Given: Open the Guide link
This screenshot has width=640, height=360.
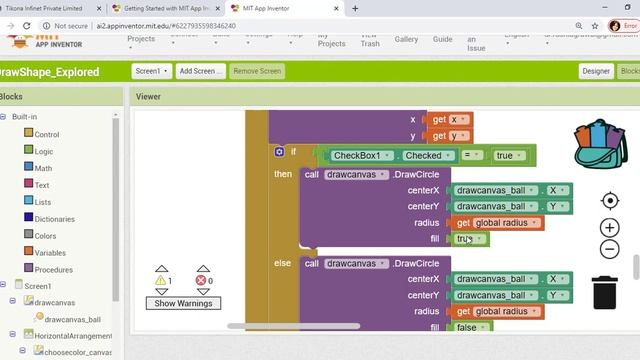Looking at the screenshot, I should [442, 39].
